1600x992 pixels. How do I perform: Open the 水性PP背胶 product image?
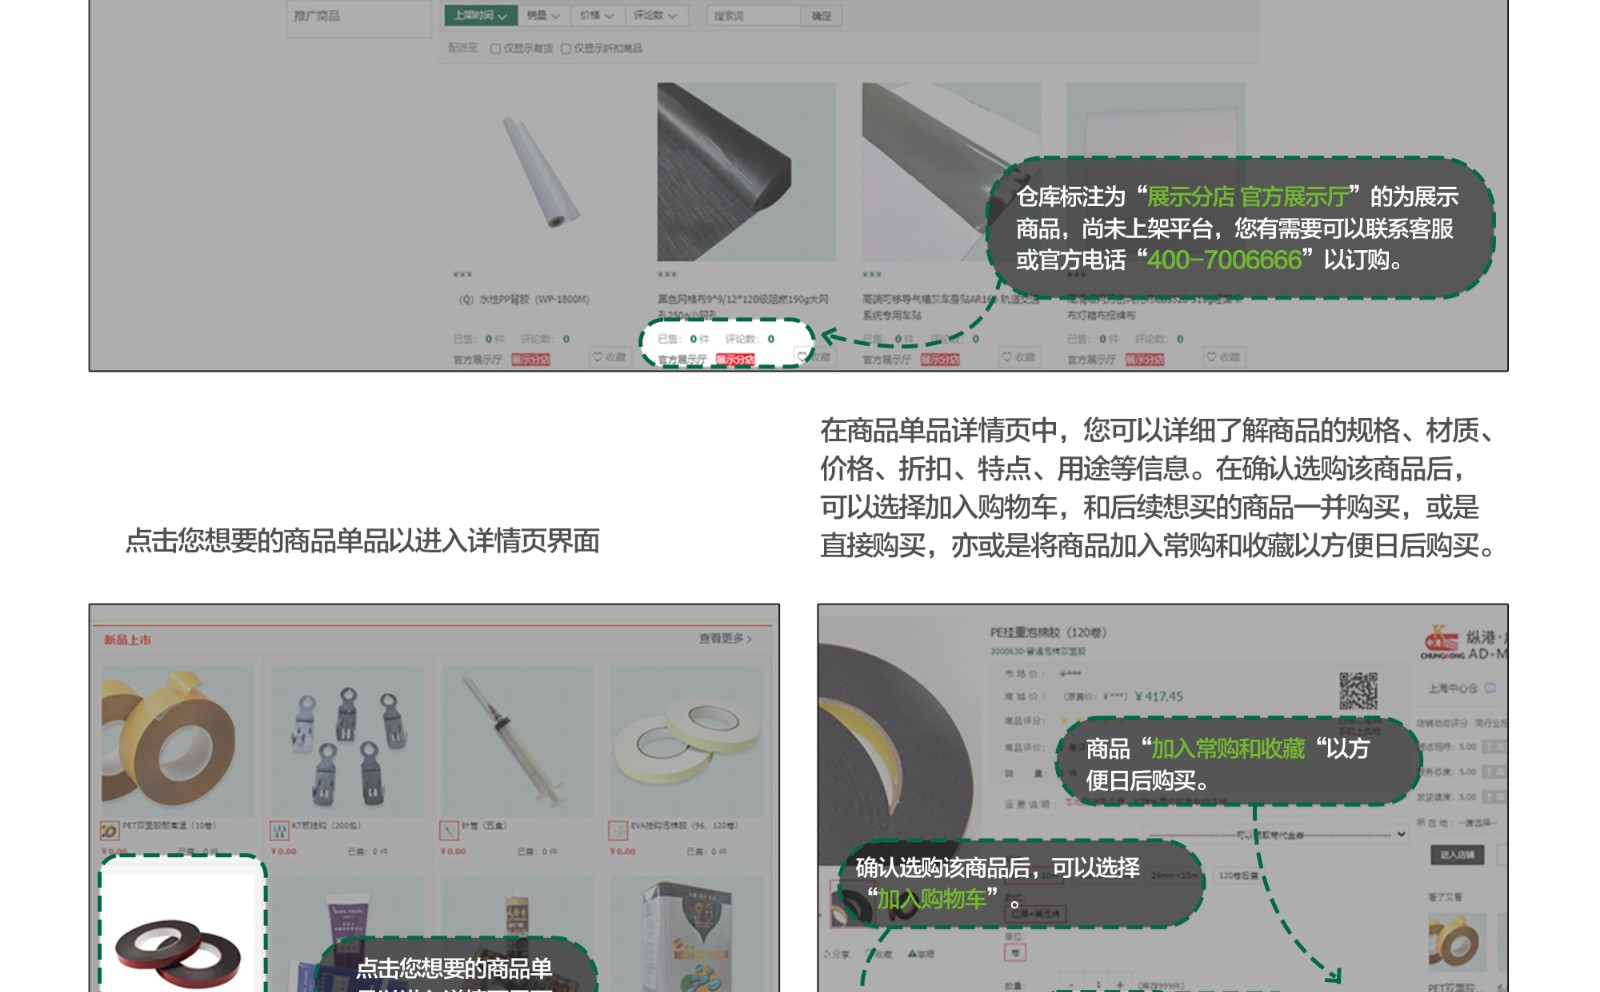coord(542,172)
